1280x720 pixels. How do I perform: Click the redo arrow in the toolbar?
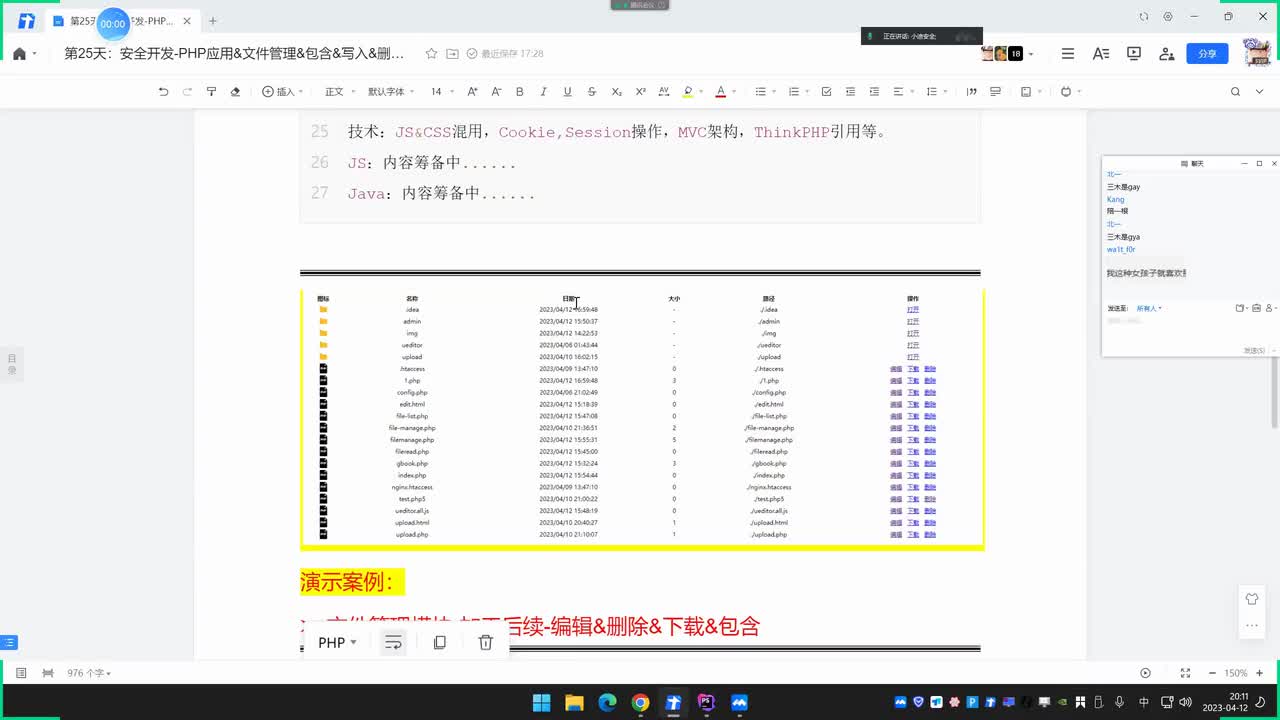click(x=187, y=91)
